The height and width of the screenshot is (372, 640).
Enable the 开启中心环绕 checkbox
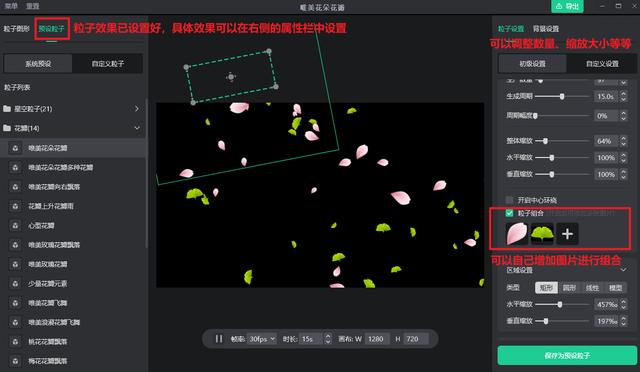[x=509, y=200]
